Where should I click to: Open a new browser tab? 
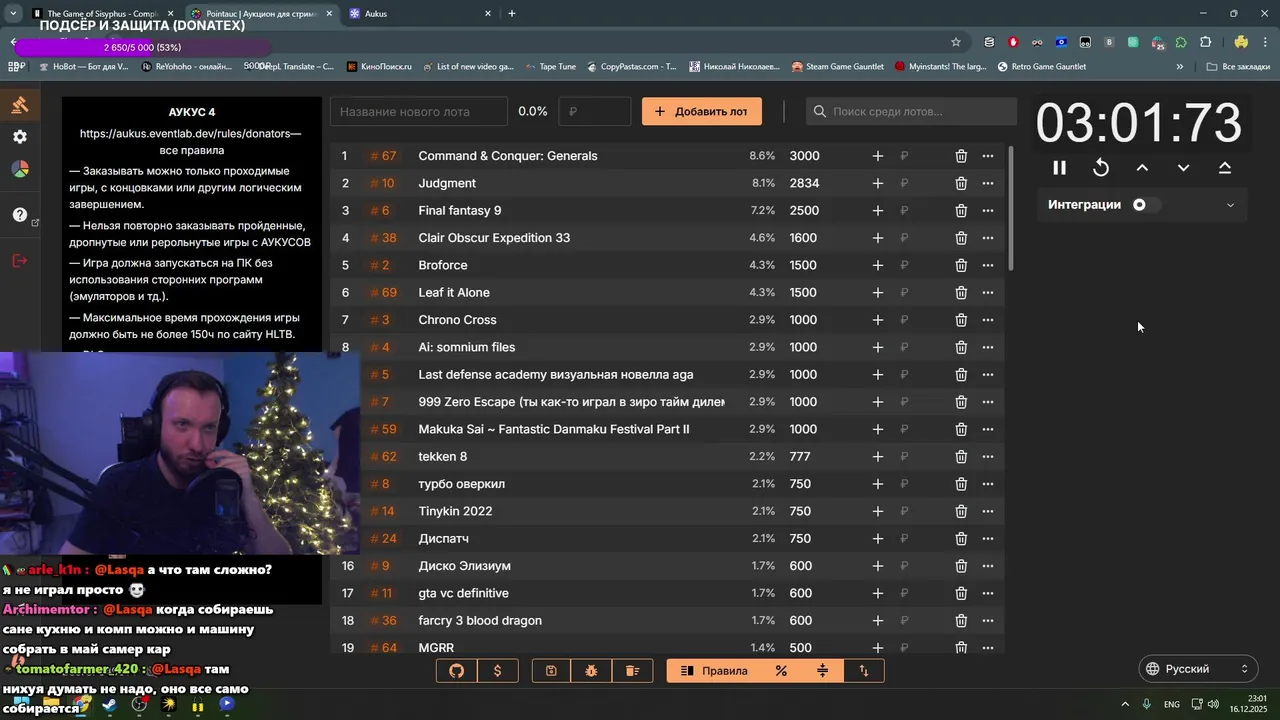tap(512, 14)
